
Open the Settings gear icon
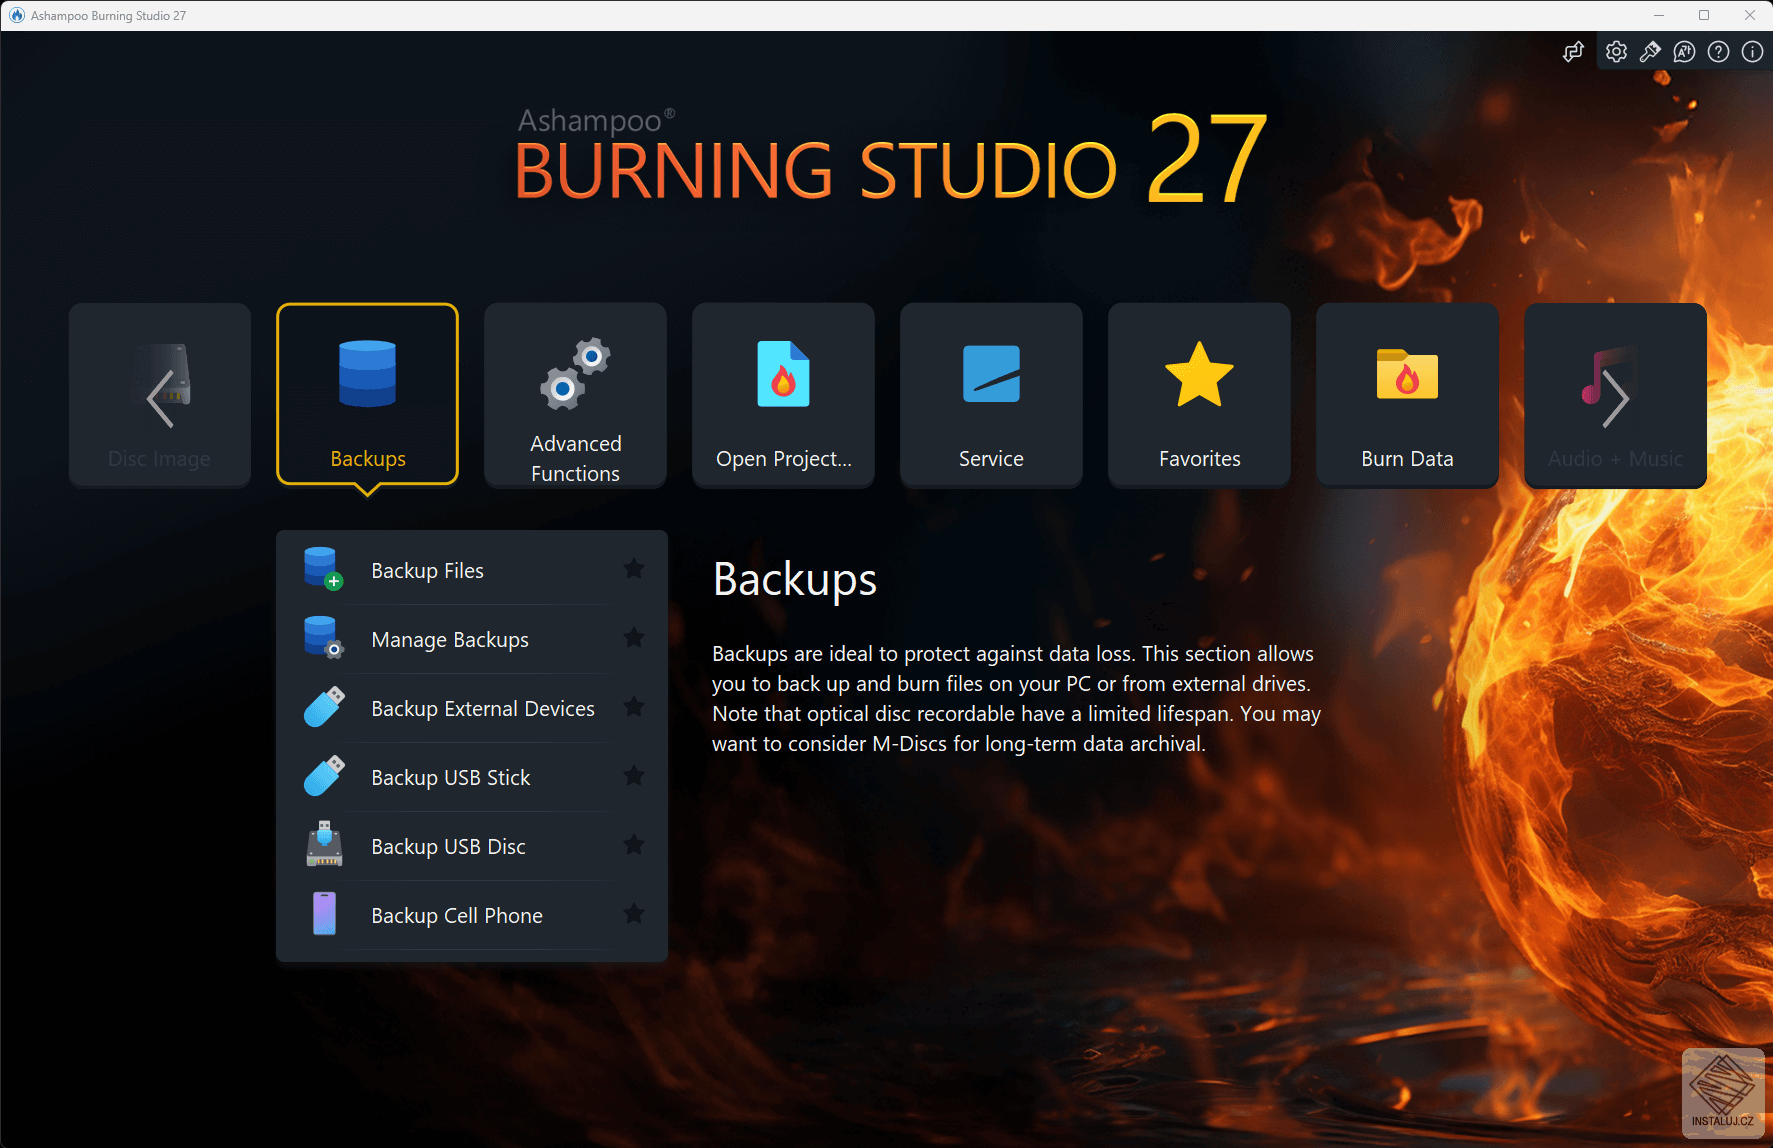pyautogui.click(x=1616, y=51)
